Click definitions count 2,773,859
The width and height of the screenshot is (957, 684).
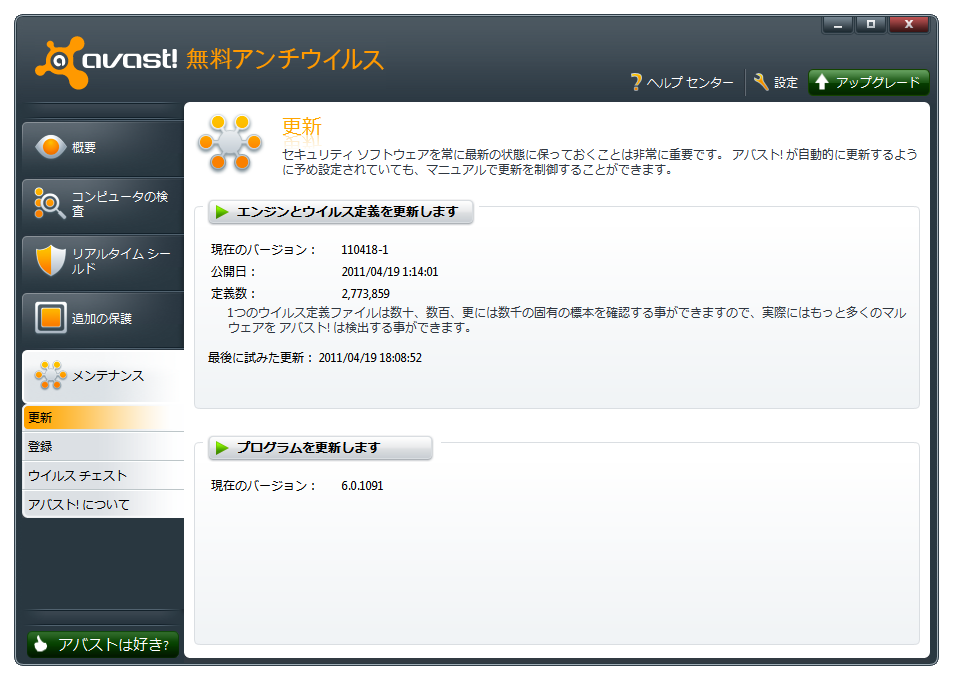point(365,293)
